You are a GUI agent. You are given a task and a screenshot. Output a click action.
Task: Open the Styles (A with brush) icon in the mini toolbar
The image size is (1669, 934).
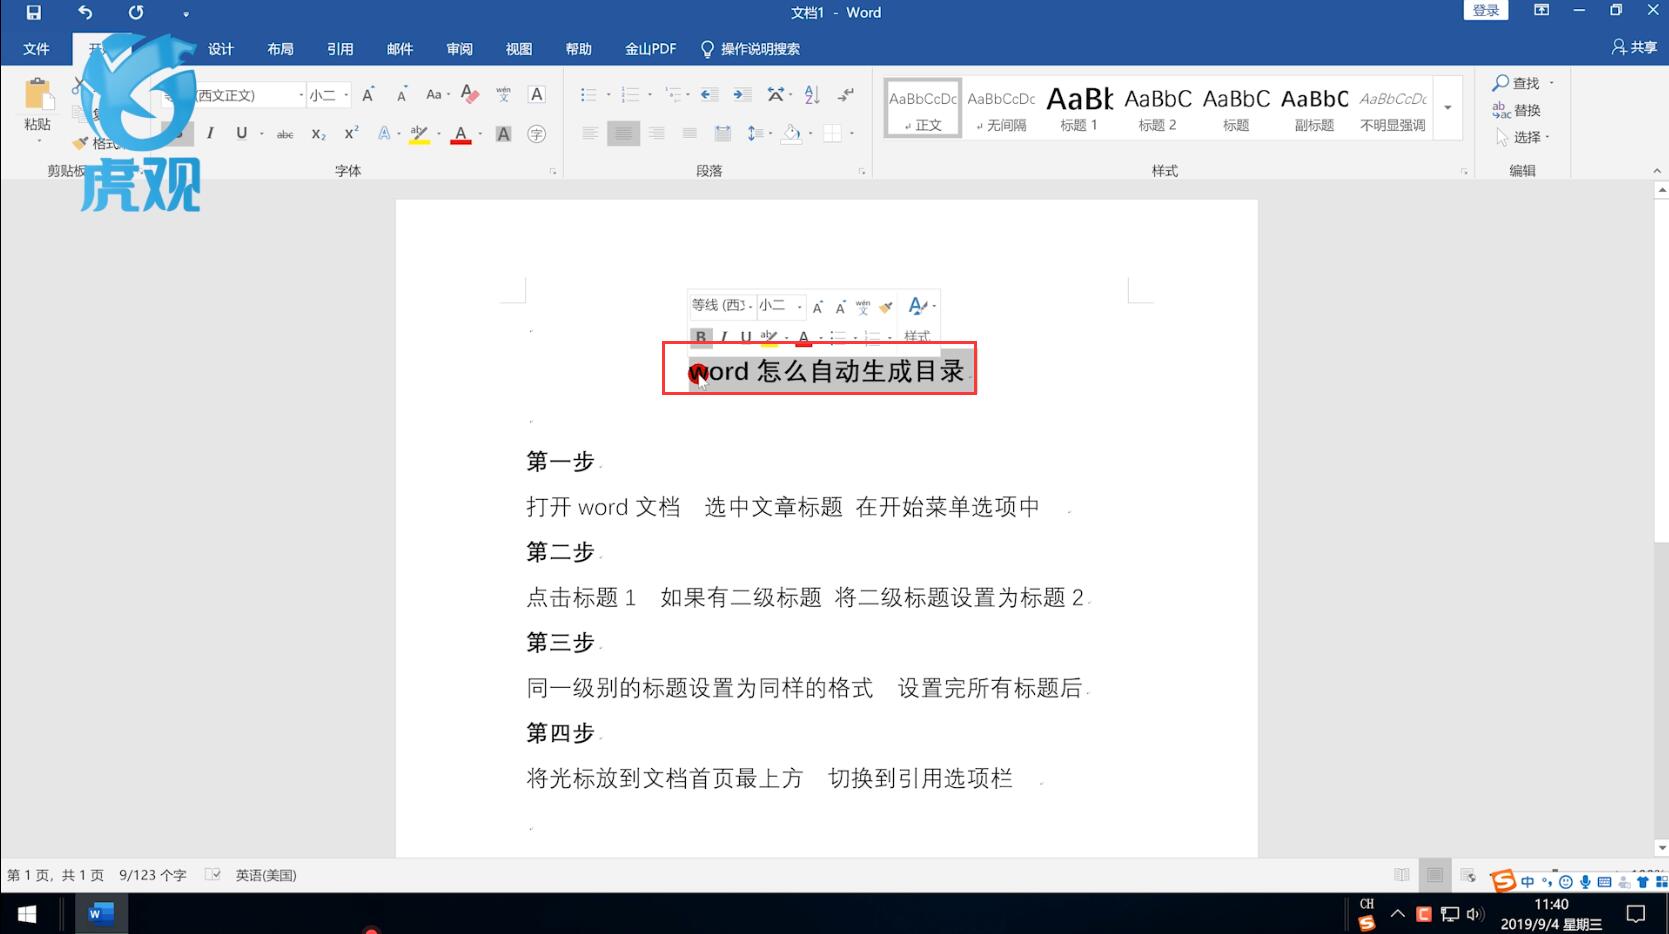917,306
